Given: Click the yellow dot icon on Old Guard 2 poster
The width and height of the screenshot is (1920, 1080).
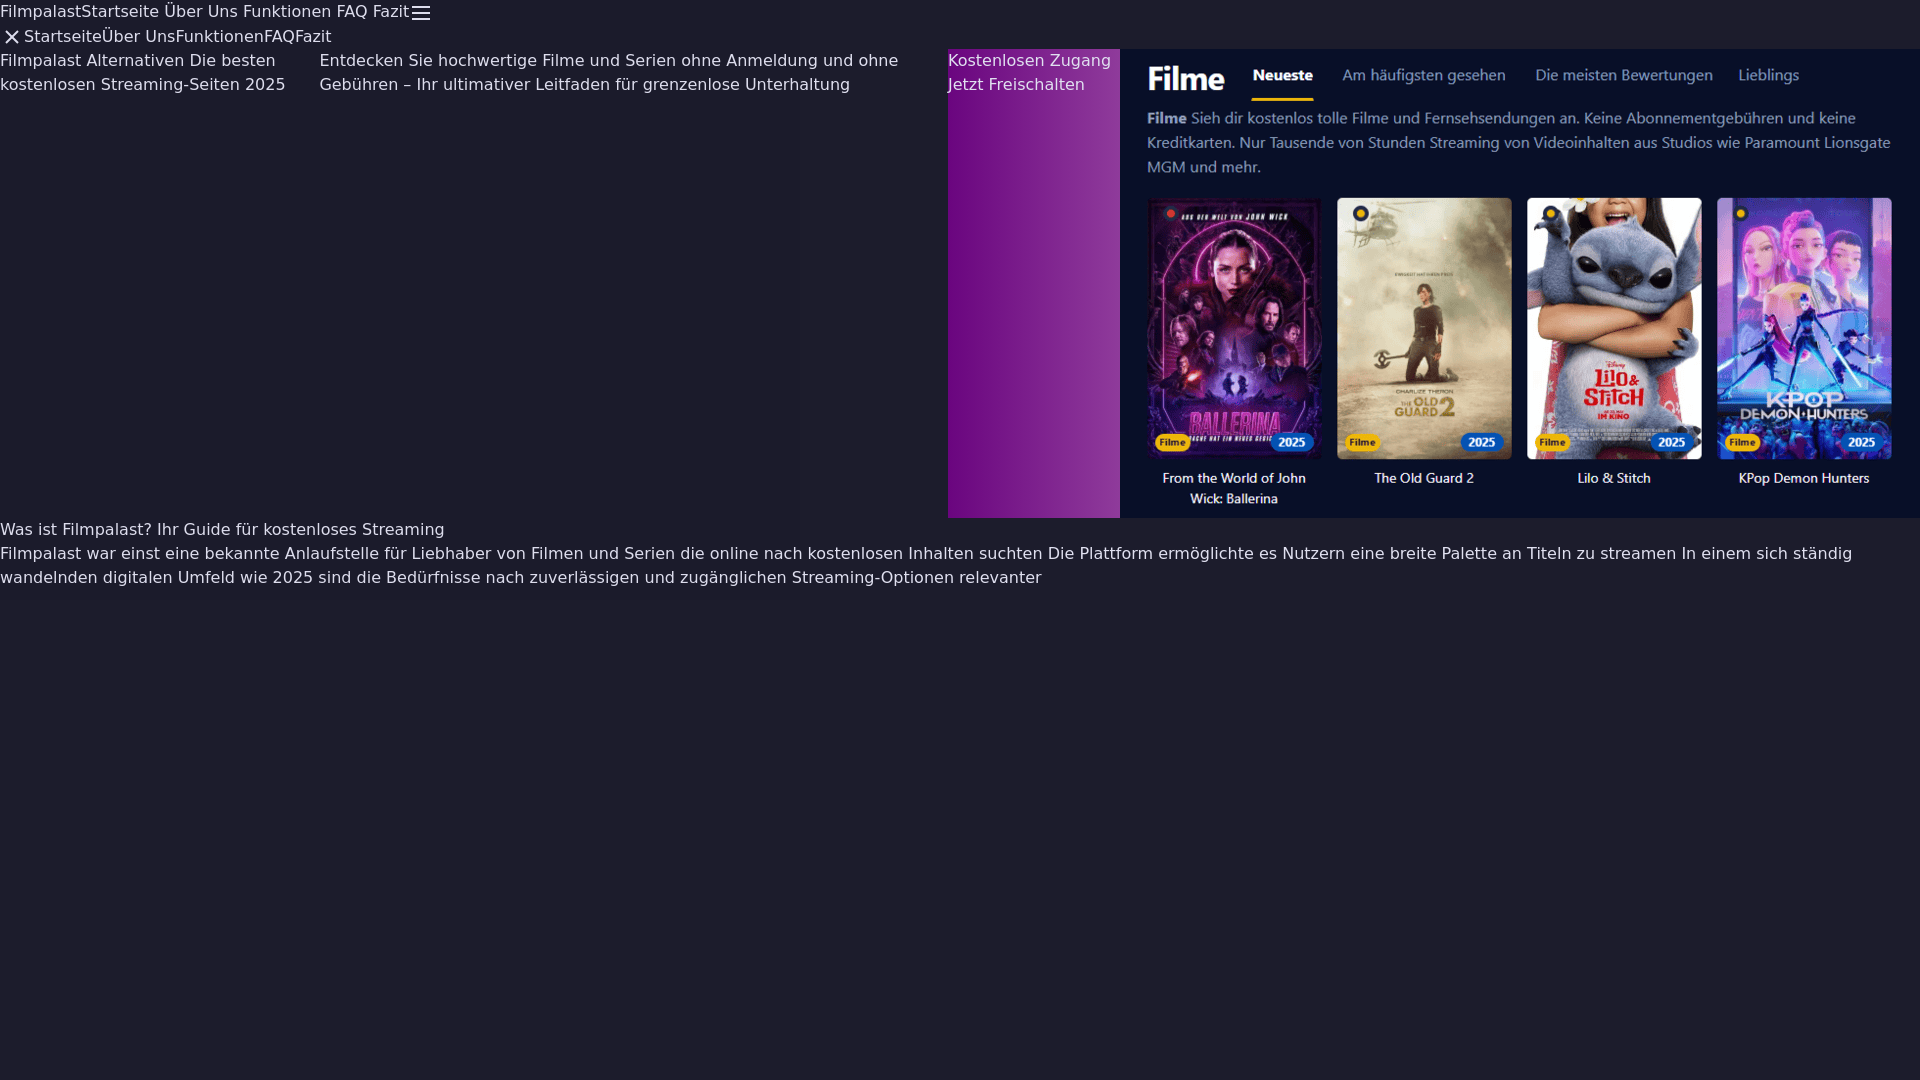Looking at the screenshot, I should [1360, 214].
